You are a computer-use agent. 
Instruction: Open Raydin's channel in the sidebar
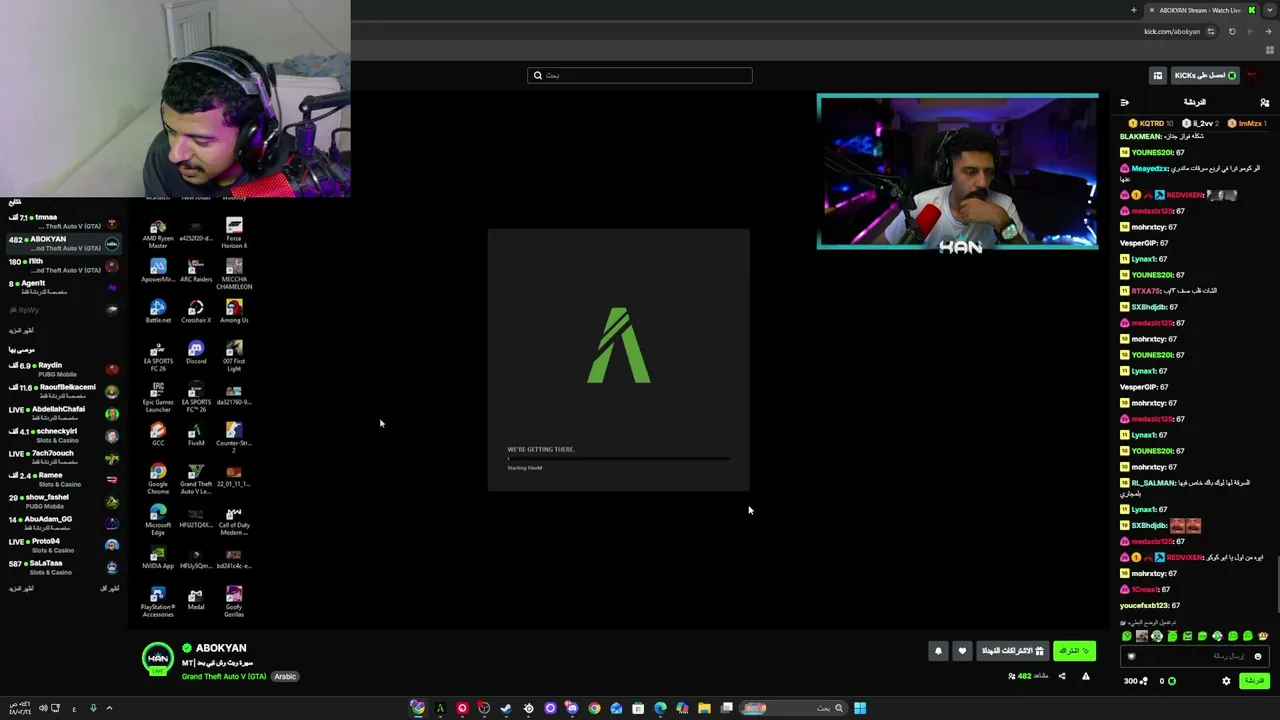click(x=64, y=370)
